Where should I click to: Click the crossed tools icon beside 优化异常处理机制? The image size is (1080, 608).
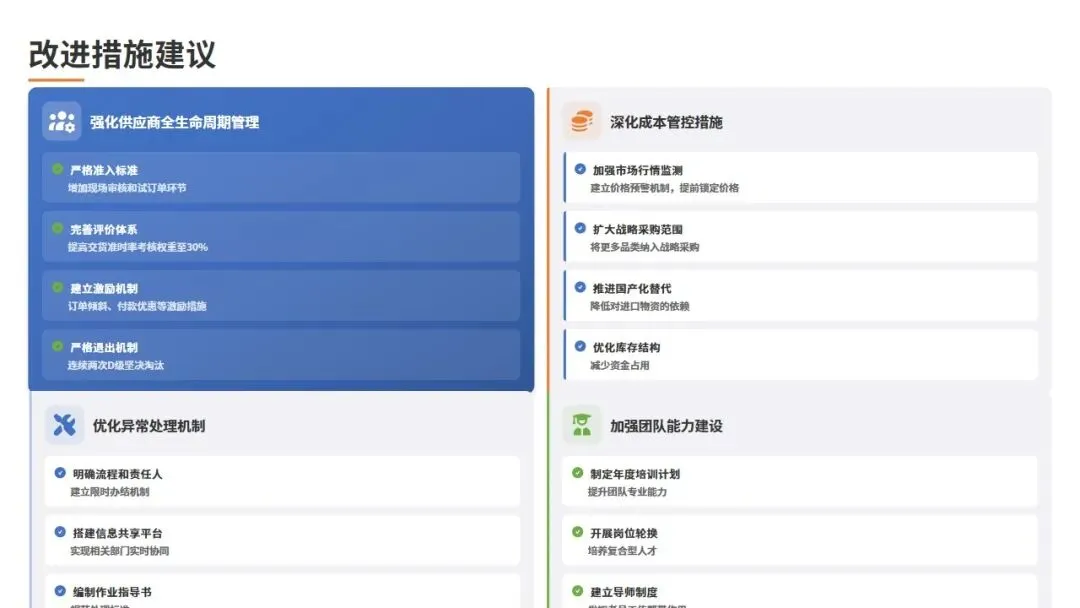pyautogui.click(x=64, y=425)
